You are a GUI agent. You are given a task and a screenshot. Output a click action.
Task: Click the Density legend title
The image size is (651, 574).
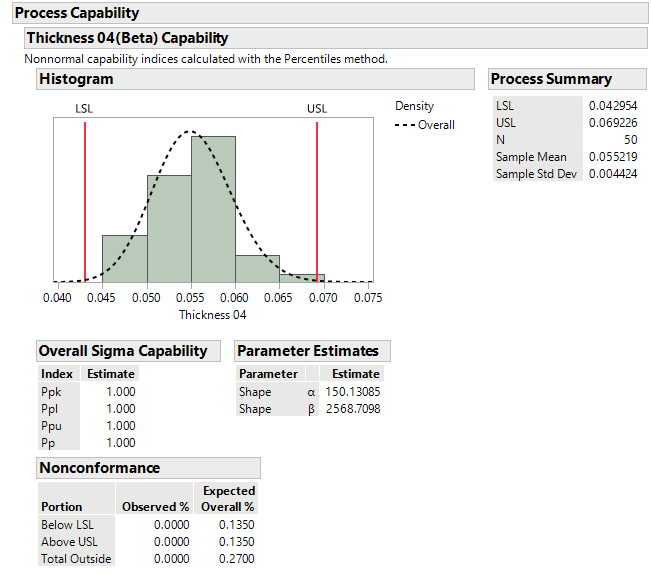coord(414,106)
